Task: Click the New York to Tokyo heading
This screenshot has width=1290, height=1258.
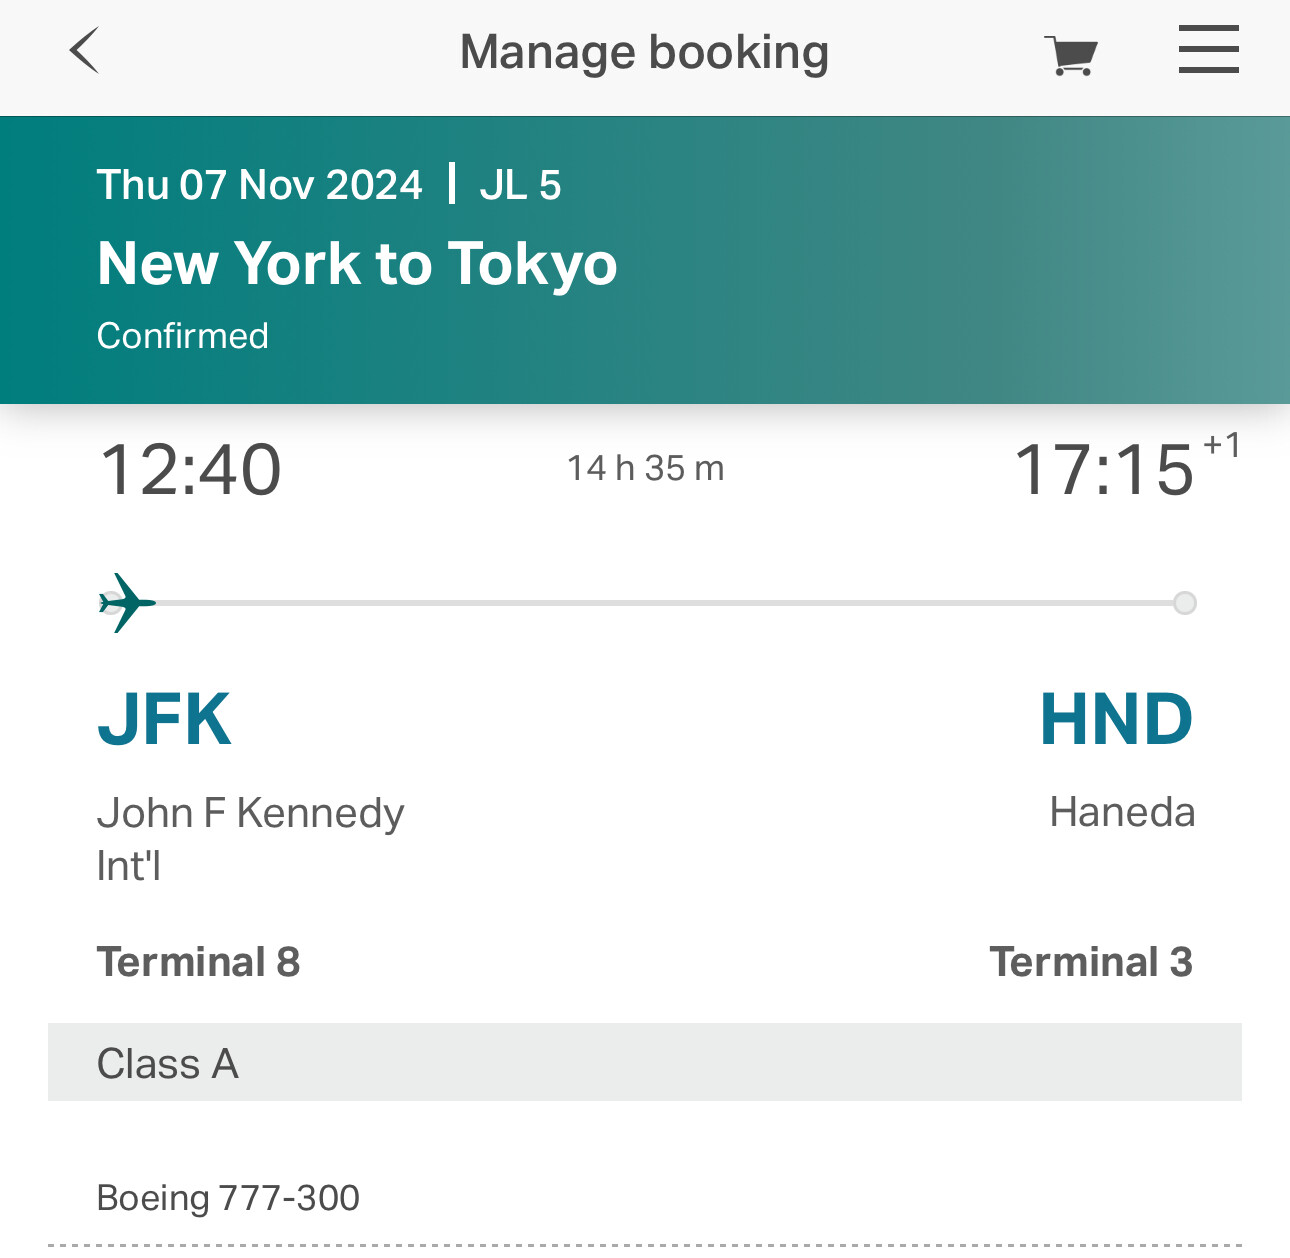Action: tap(357, 264)
